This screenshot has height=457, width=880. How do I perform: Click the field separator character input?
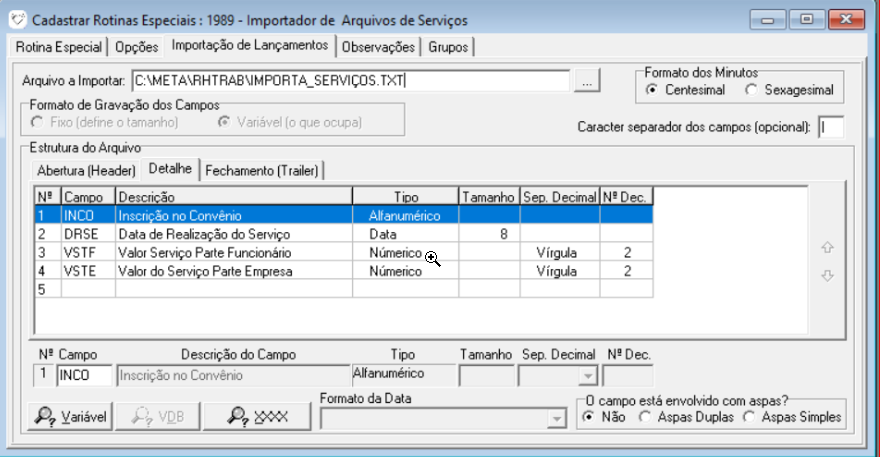pyautogui.click(x=830, y=127)
